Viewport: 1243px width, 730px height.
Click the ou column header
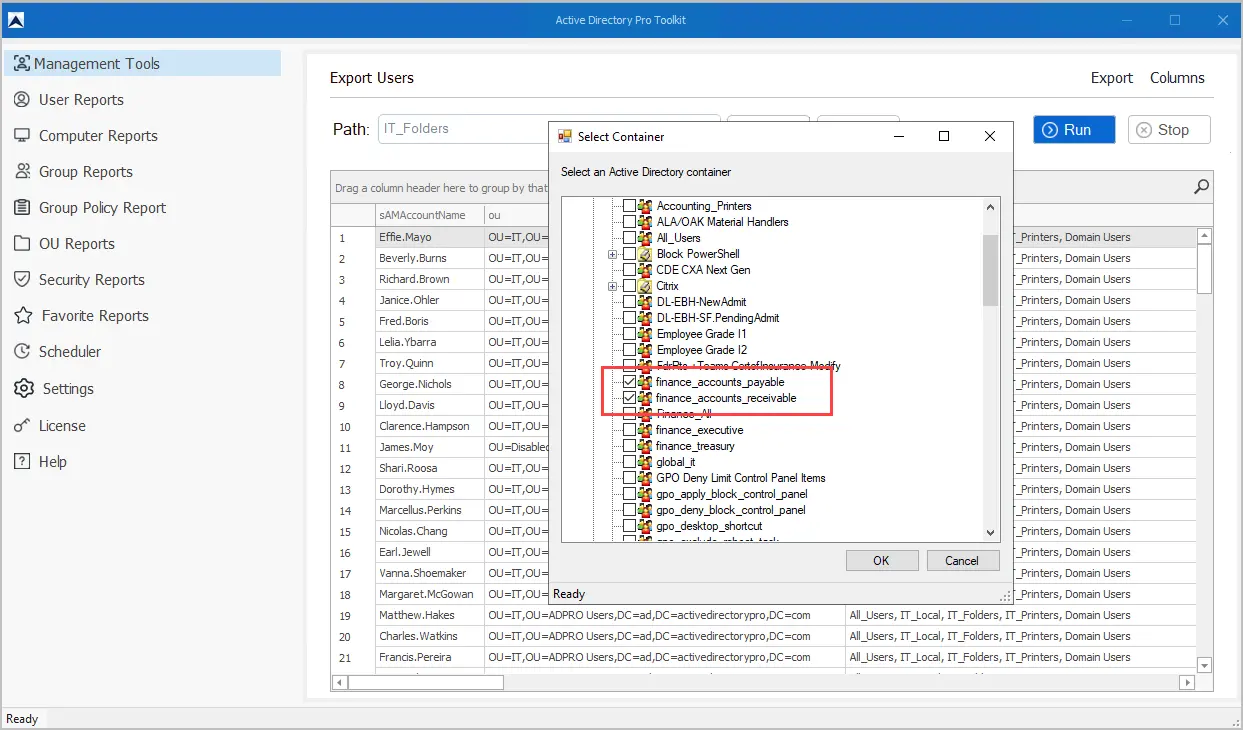pyautogui.click(x=516, y=215)
